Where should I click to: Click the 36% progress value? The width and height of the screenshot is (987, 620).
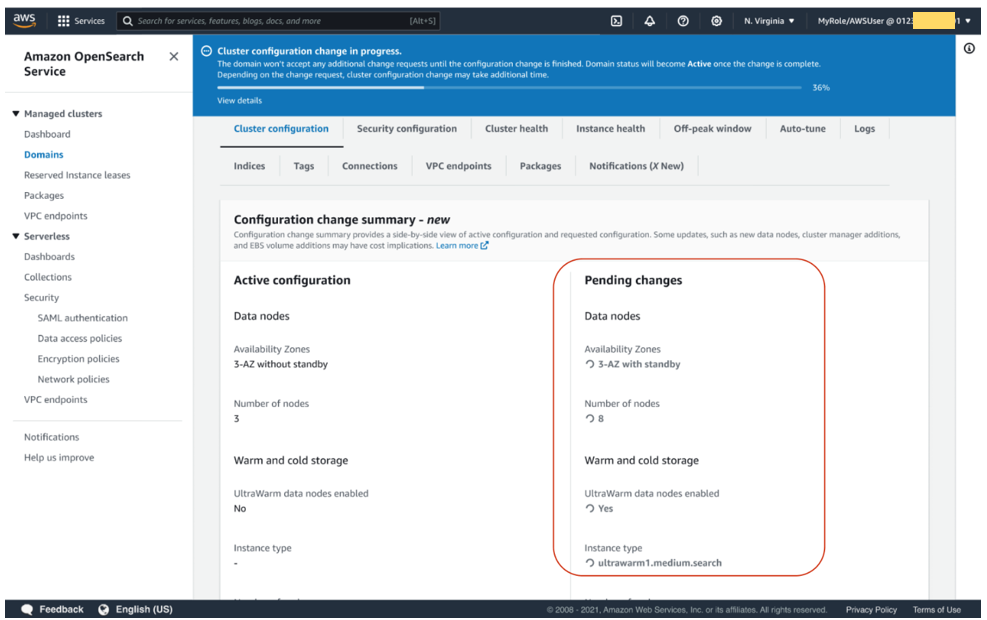point(821,88)
